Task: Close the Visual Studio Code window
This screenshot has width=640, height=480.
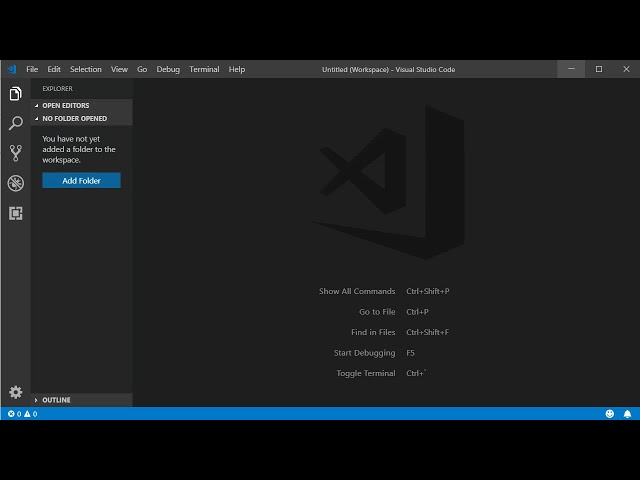Action: pos(626,69)
